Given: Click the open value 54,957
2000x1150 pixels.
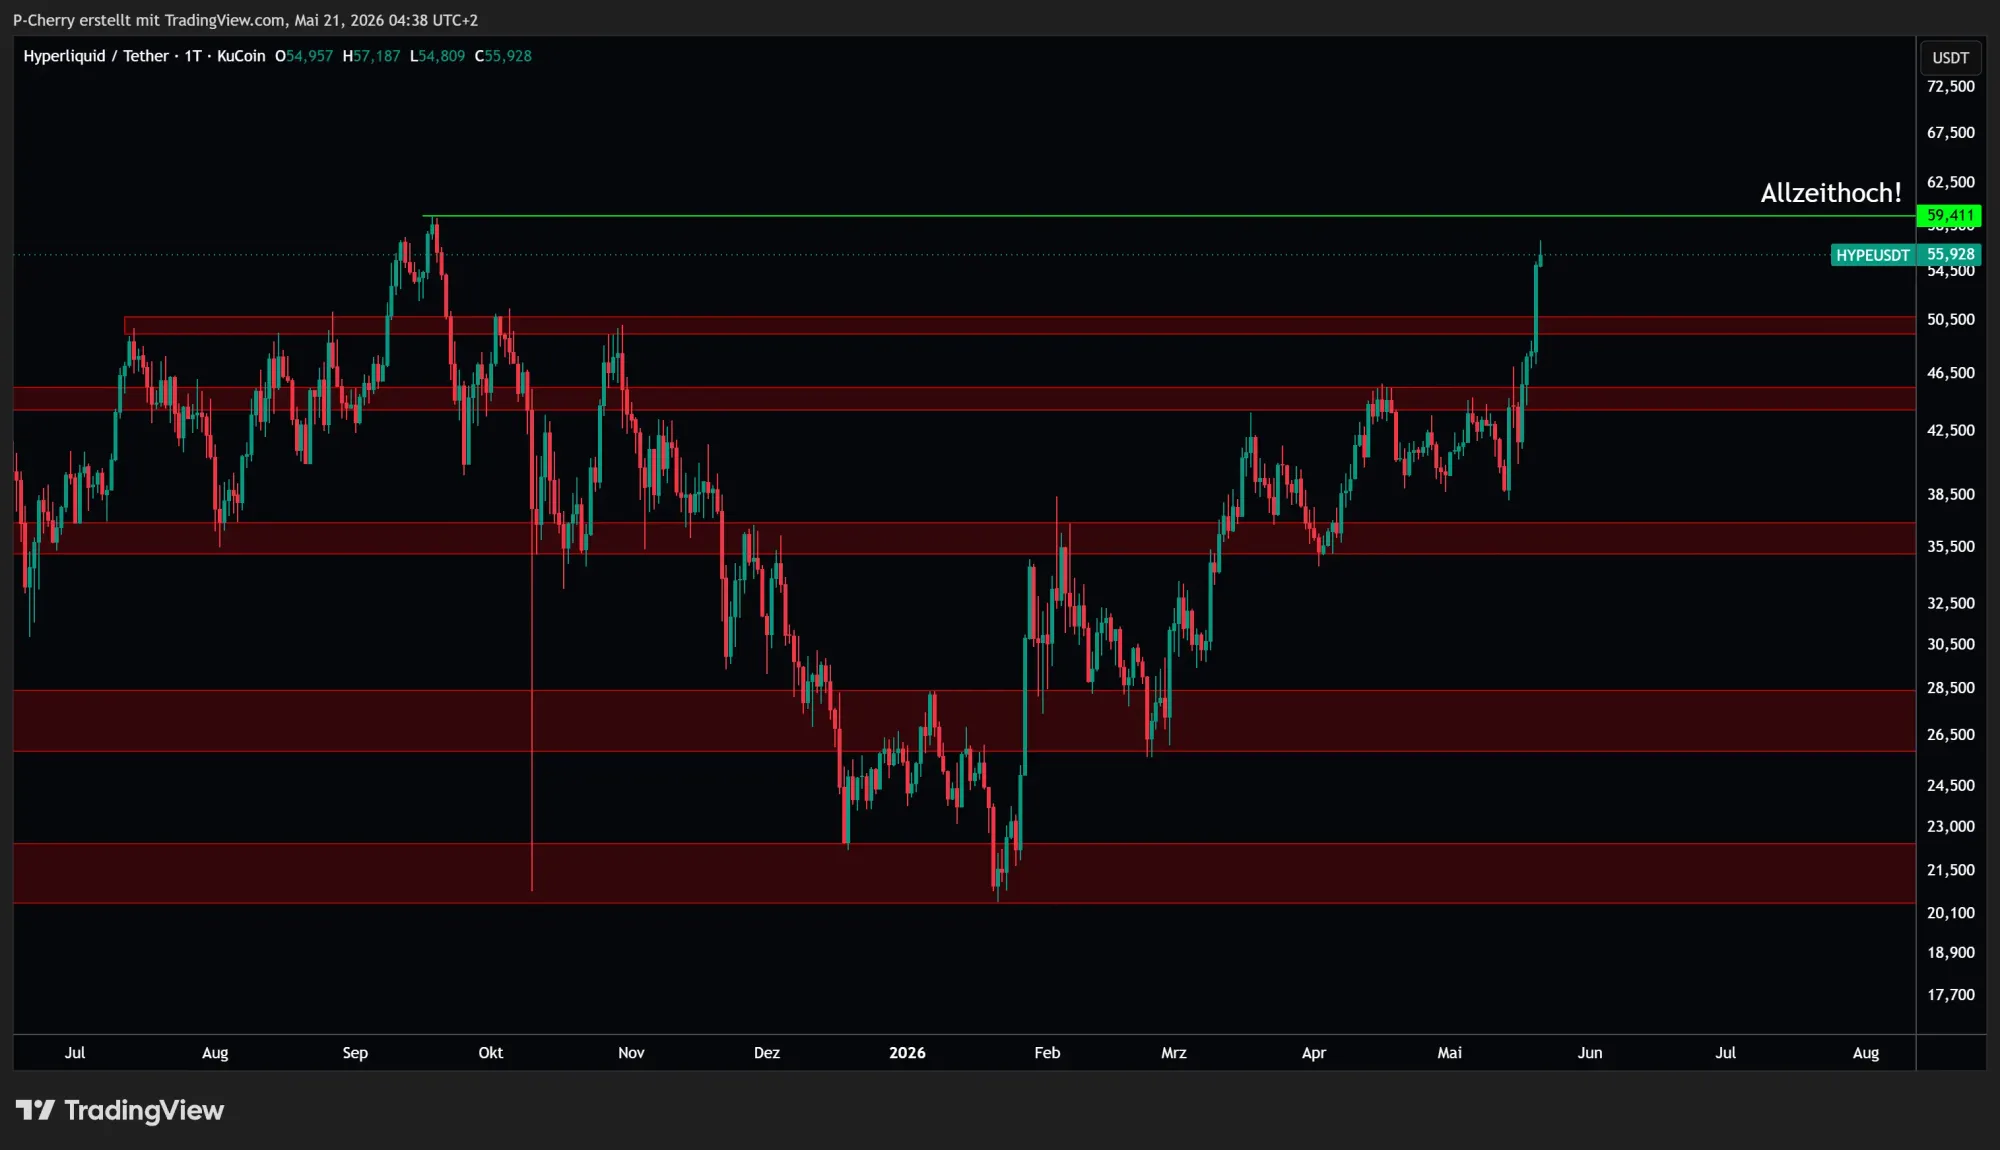Looking at the screenshot, I should coord(309,56).
